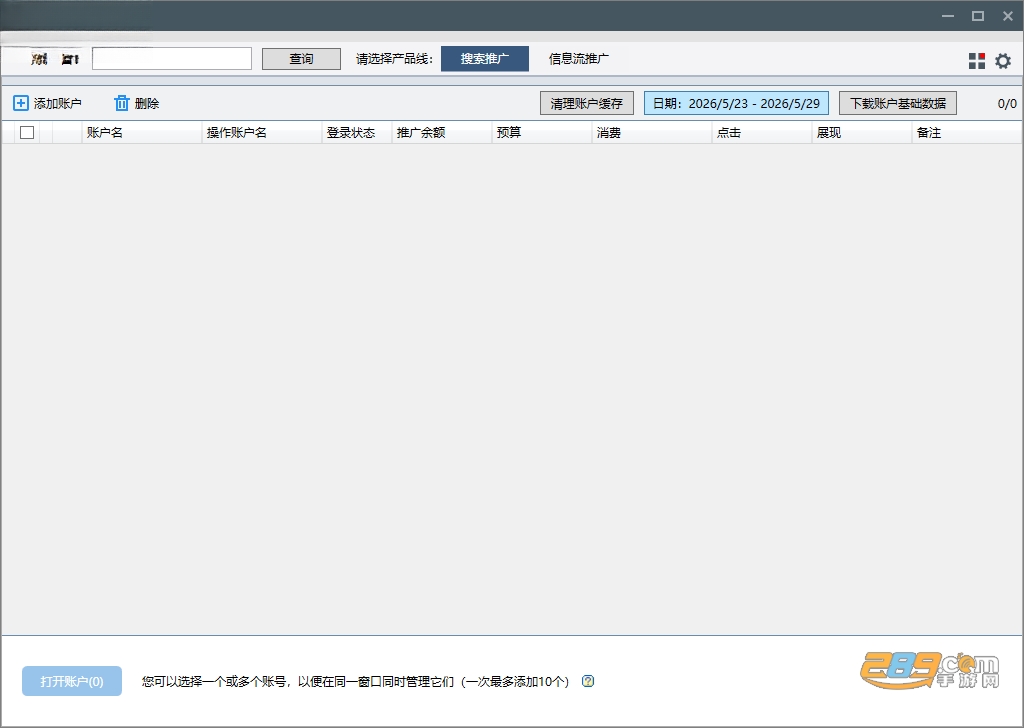Sort by 备注 column header
Image resolution: width=1024 pixels, height=728 pixels.
pyautogui.click(x=967, y=133)
